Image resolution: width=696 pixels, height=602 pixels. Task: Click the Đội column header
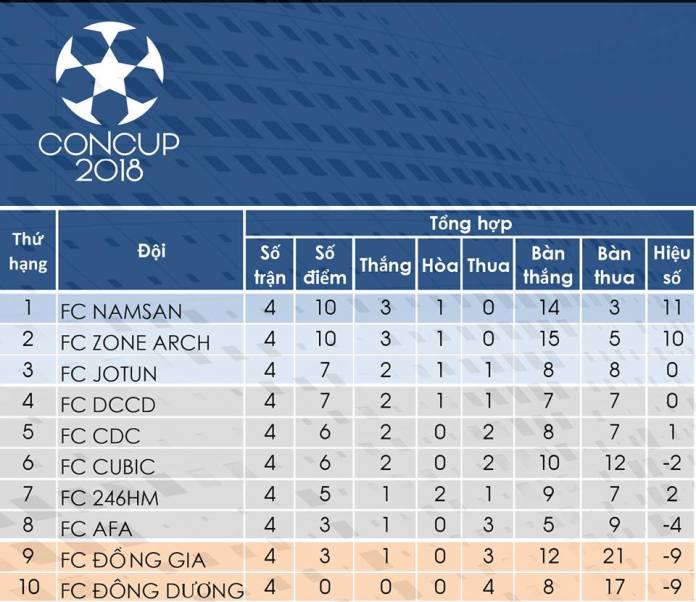click(x=151, y=252)
